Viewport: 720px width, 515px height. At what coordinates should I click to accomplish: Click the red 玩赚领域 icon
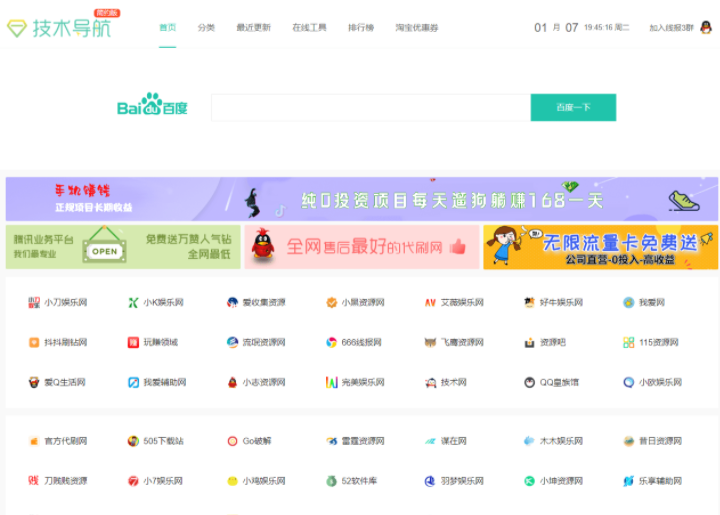click(x=133, y=342)
